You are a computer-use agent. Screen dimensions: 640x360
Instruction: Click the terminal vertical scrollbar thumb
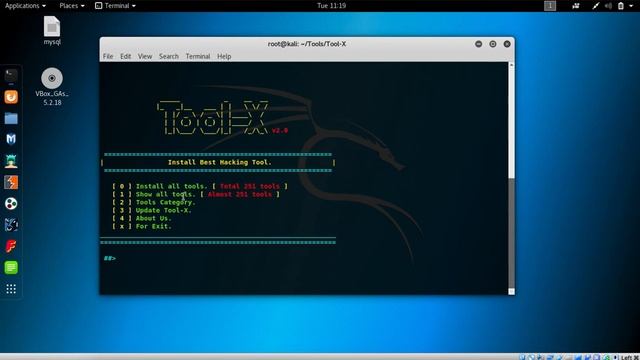511,233
